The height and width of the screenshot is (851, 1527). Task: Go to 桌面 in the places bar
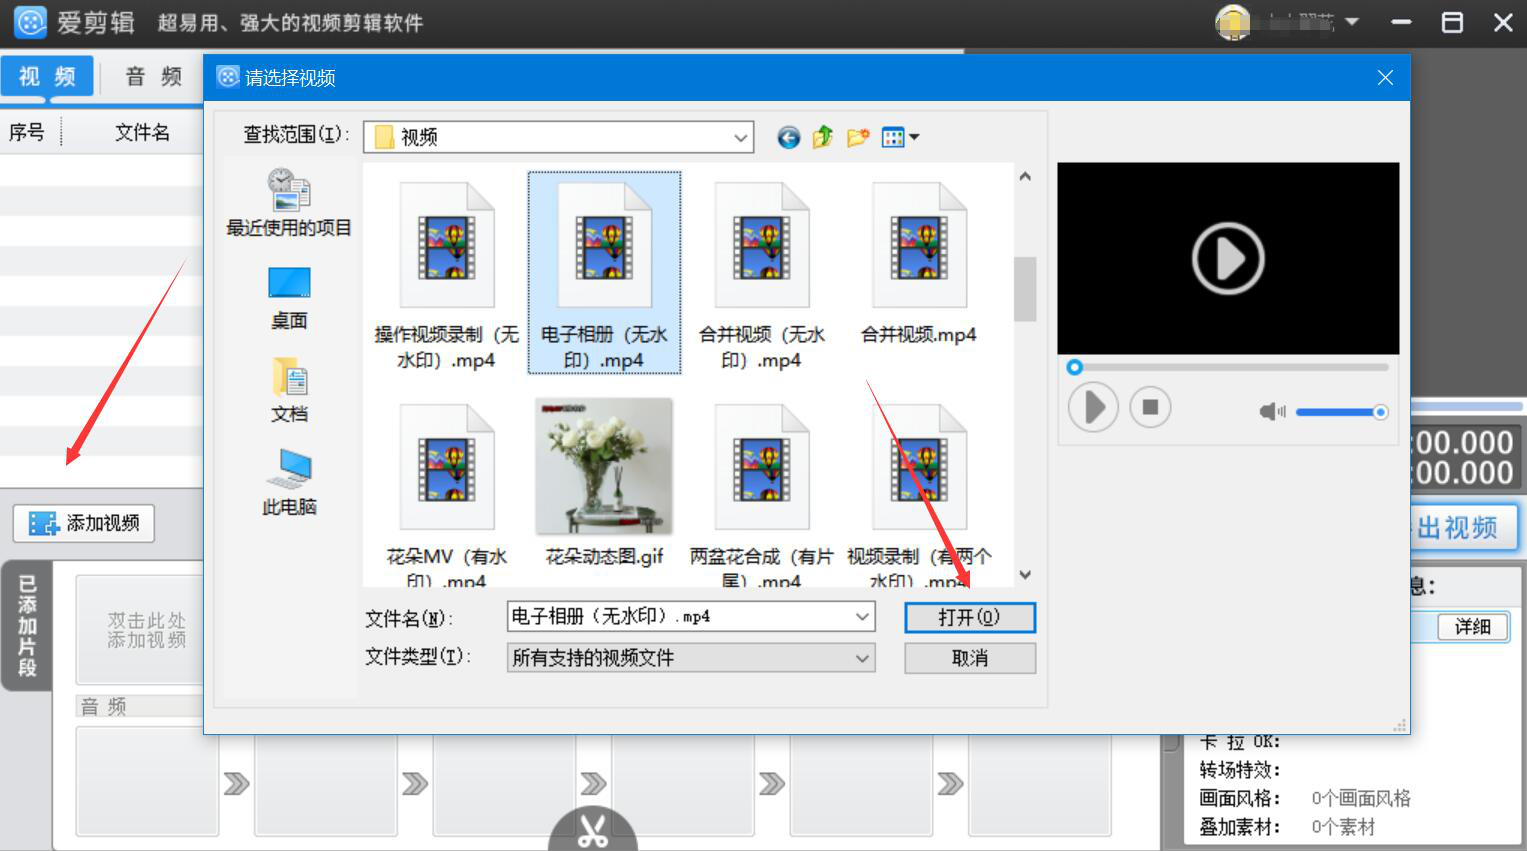tap(289, 298)
